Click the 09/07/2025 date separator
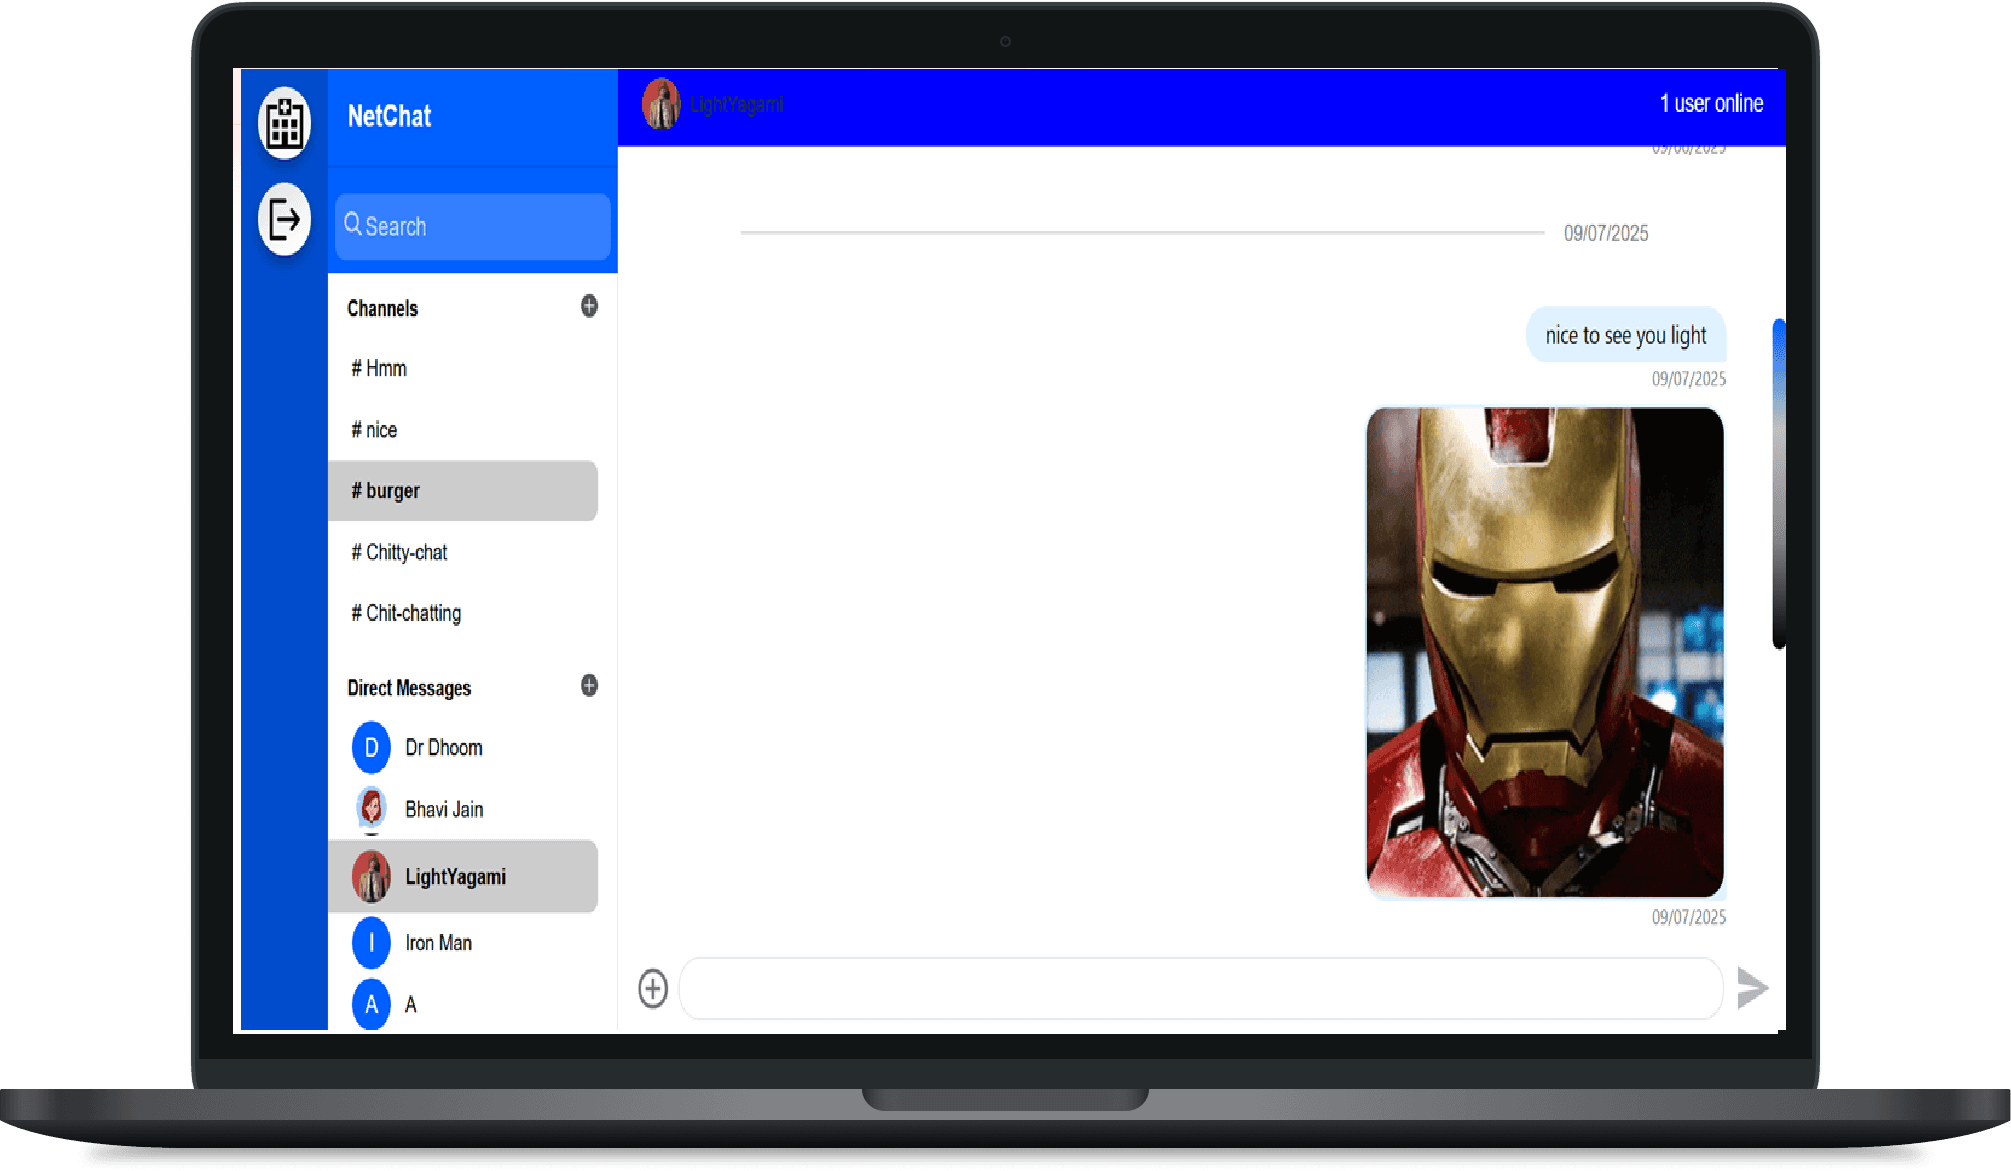2011x1171 pixels. pos(1606,233)
